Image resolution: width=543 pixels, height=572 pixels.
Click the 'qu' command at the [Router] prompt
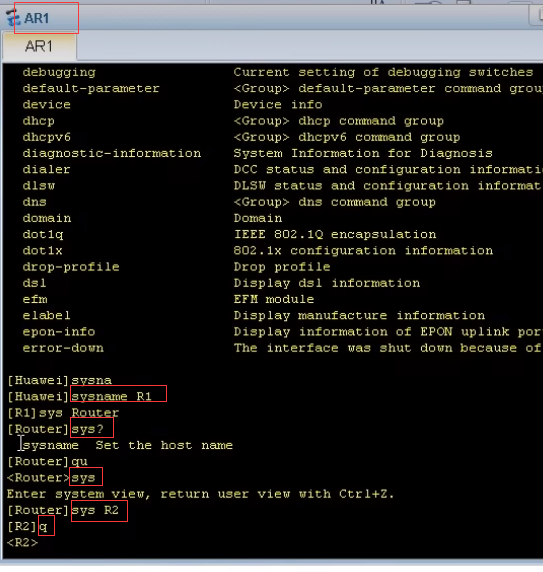tap(79, 462)
